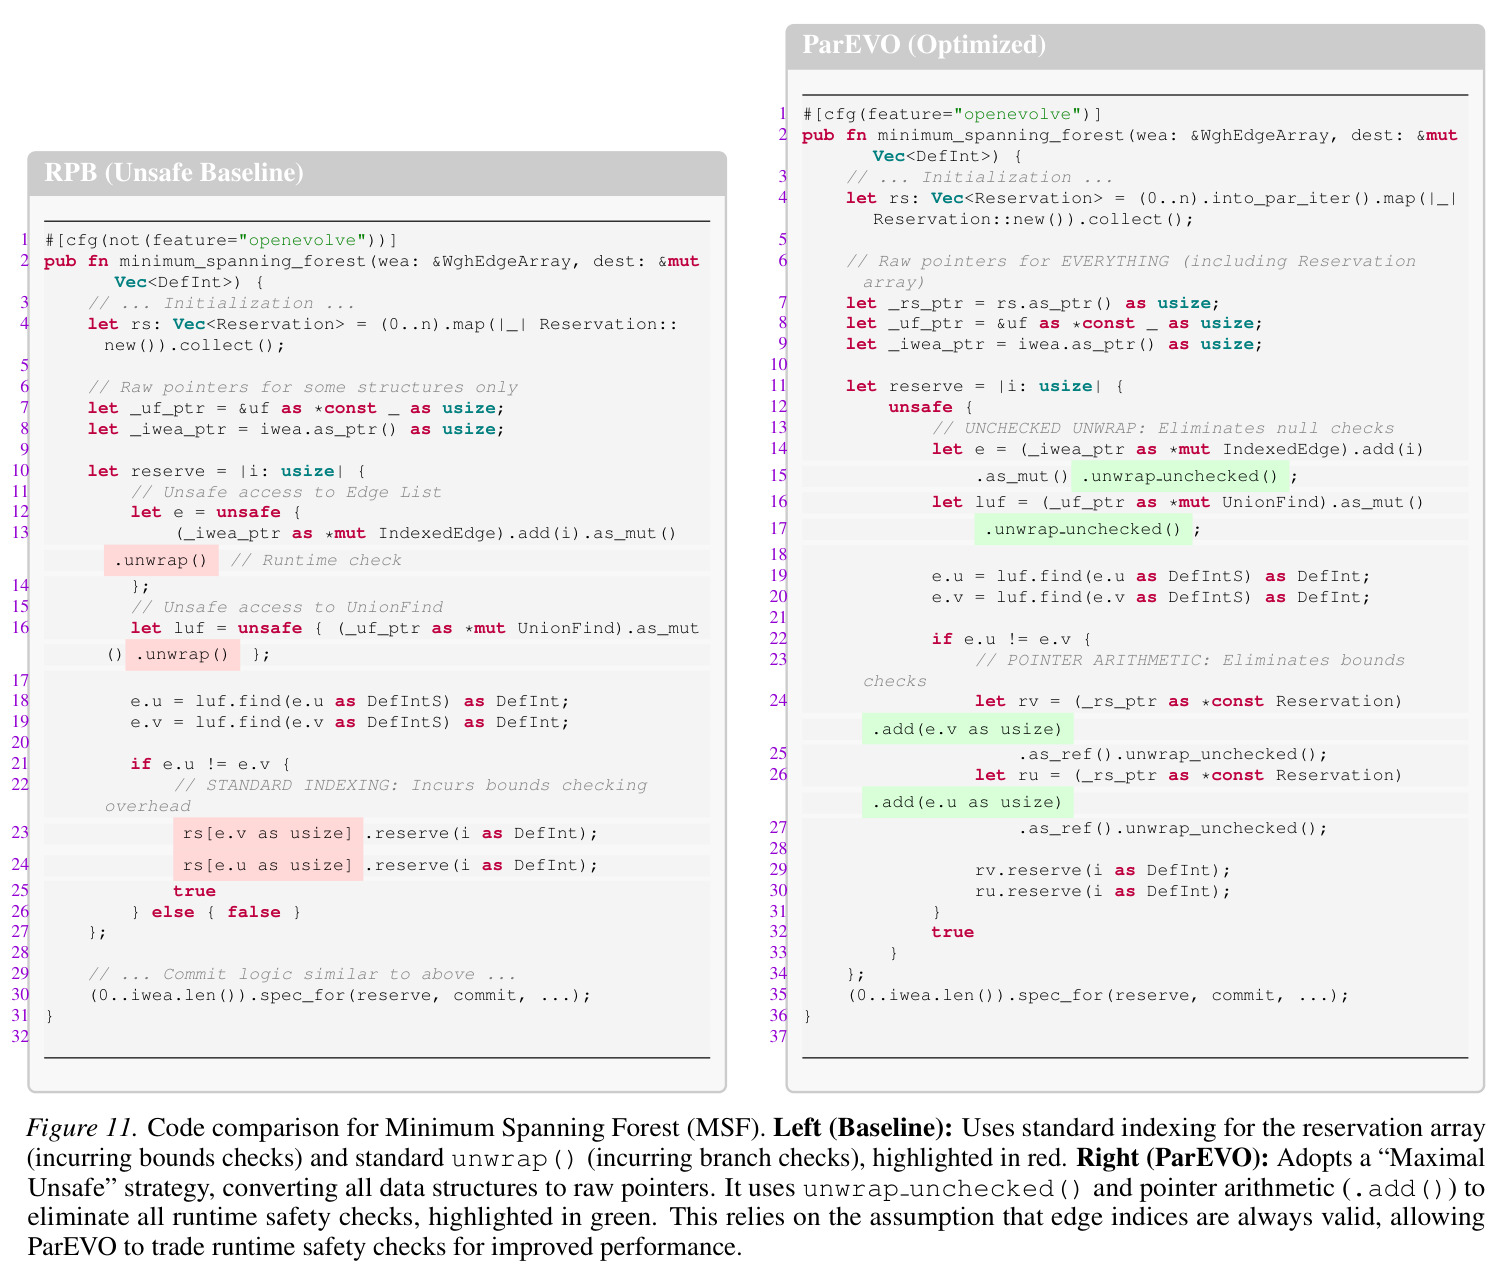This screenshot has height=1277, width=1502.
Task: Click 'if e.u != e.v {' in ParEVO code
Action: coord(1012,639)
